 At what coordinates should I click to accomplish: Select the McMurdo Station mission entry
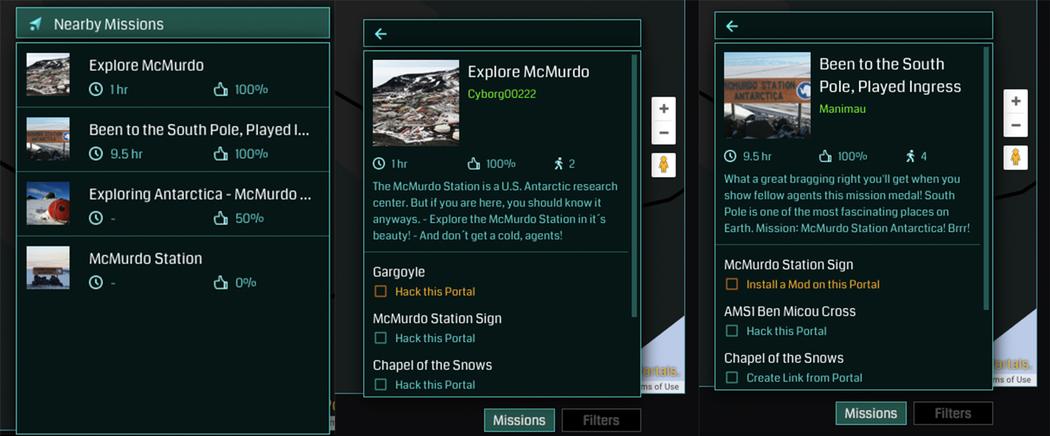pyautogui.click(x=173, y=268)
